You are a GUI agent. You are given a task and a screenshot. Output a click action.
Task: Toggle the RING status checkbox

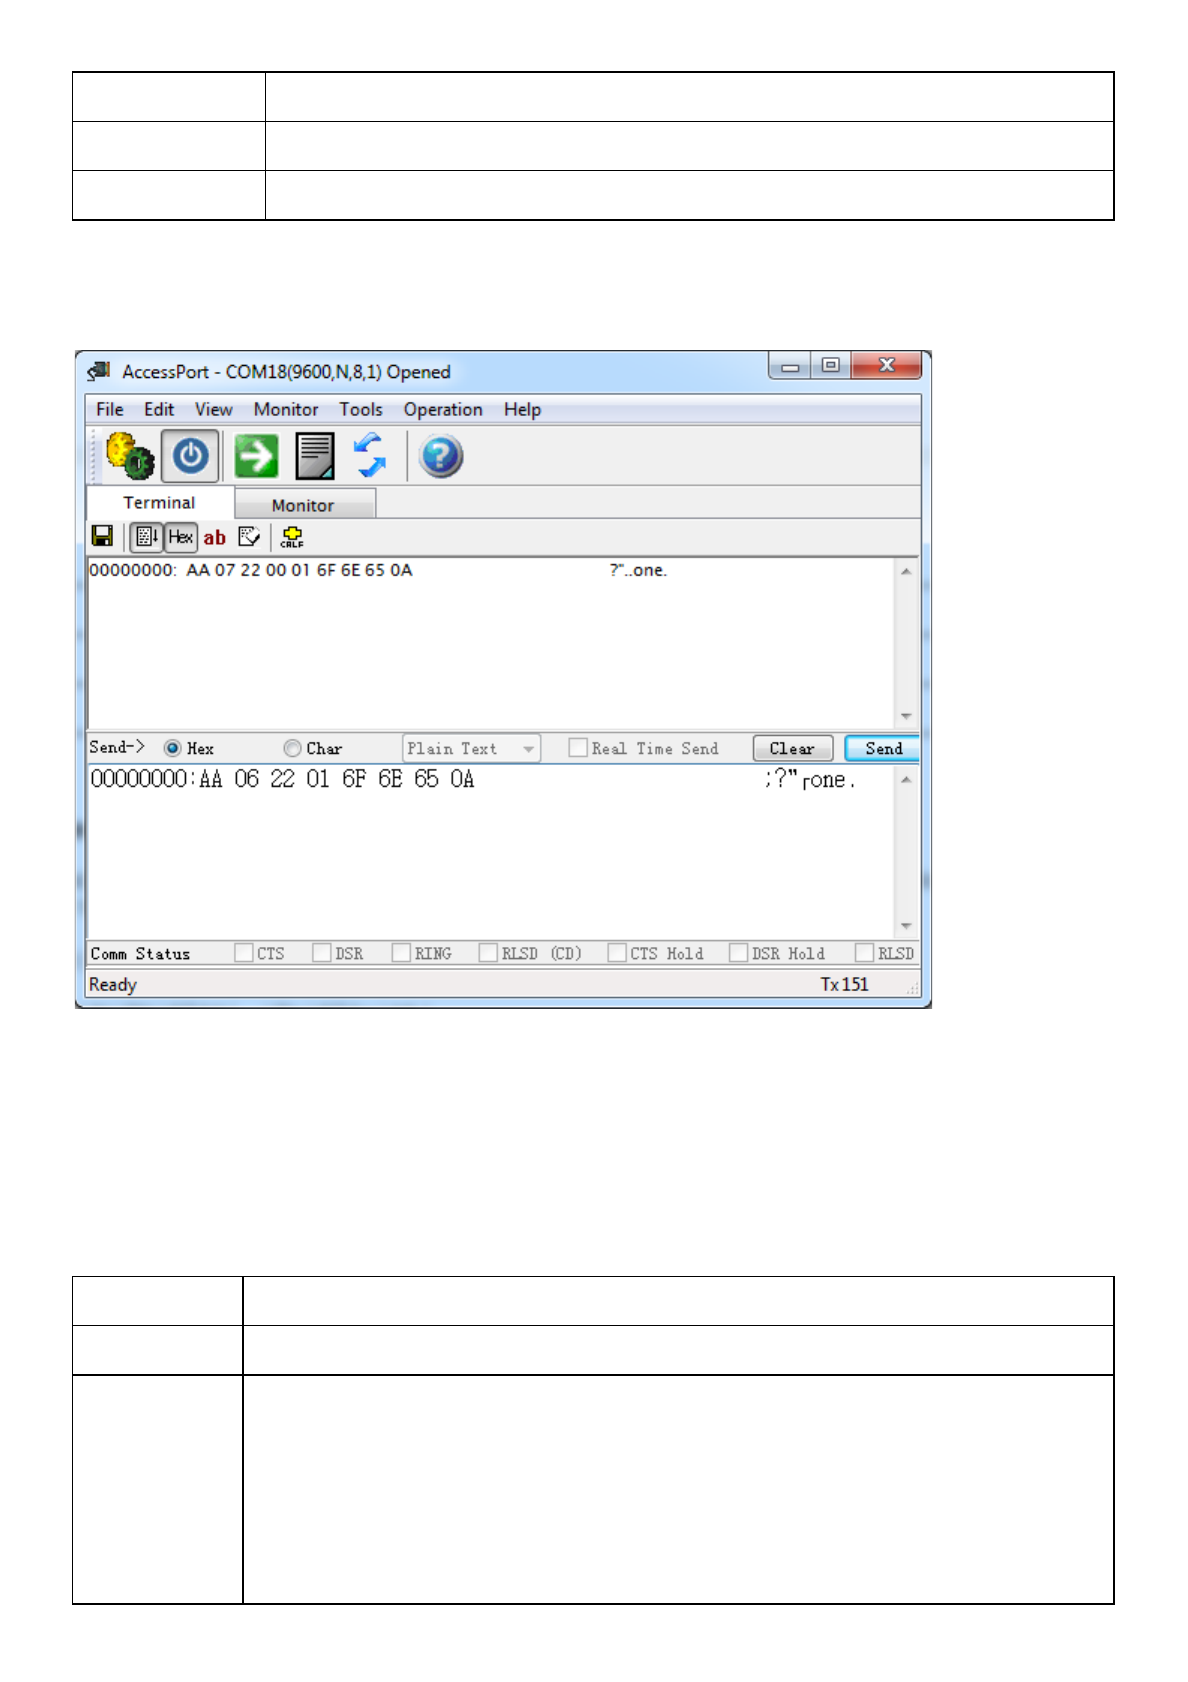point(401,953)
